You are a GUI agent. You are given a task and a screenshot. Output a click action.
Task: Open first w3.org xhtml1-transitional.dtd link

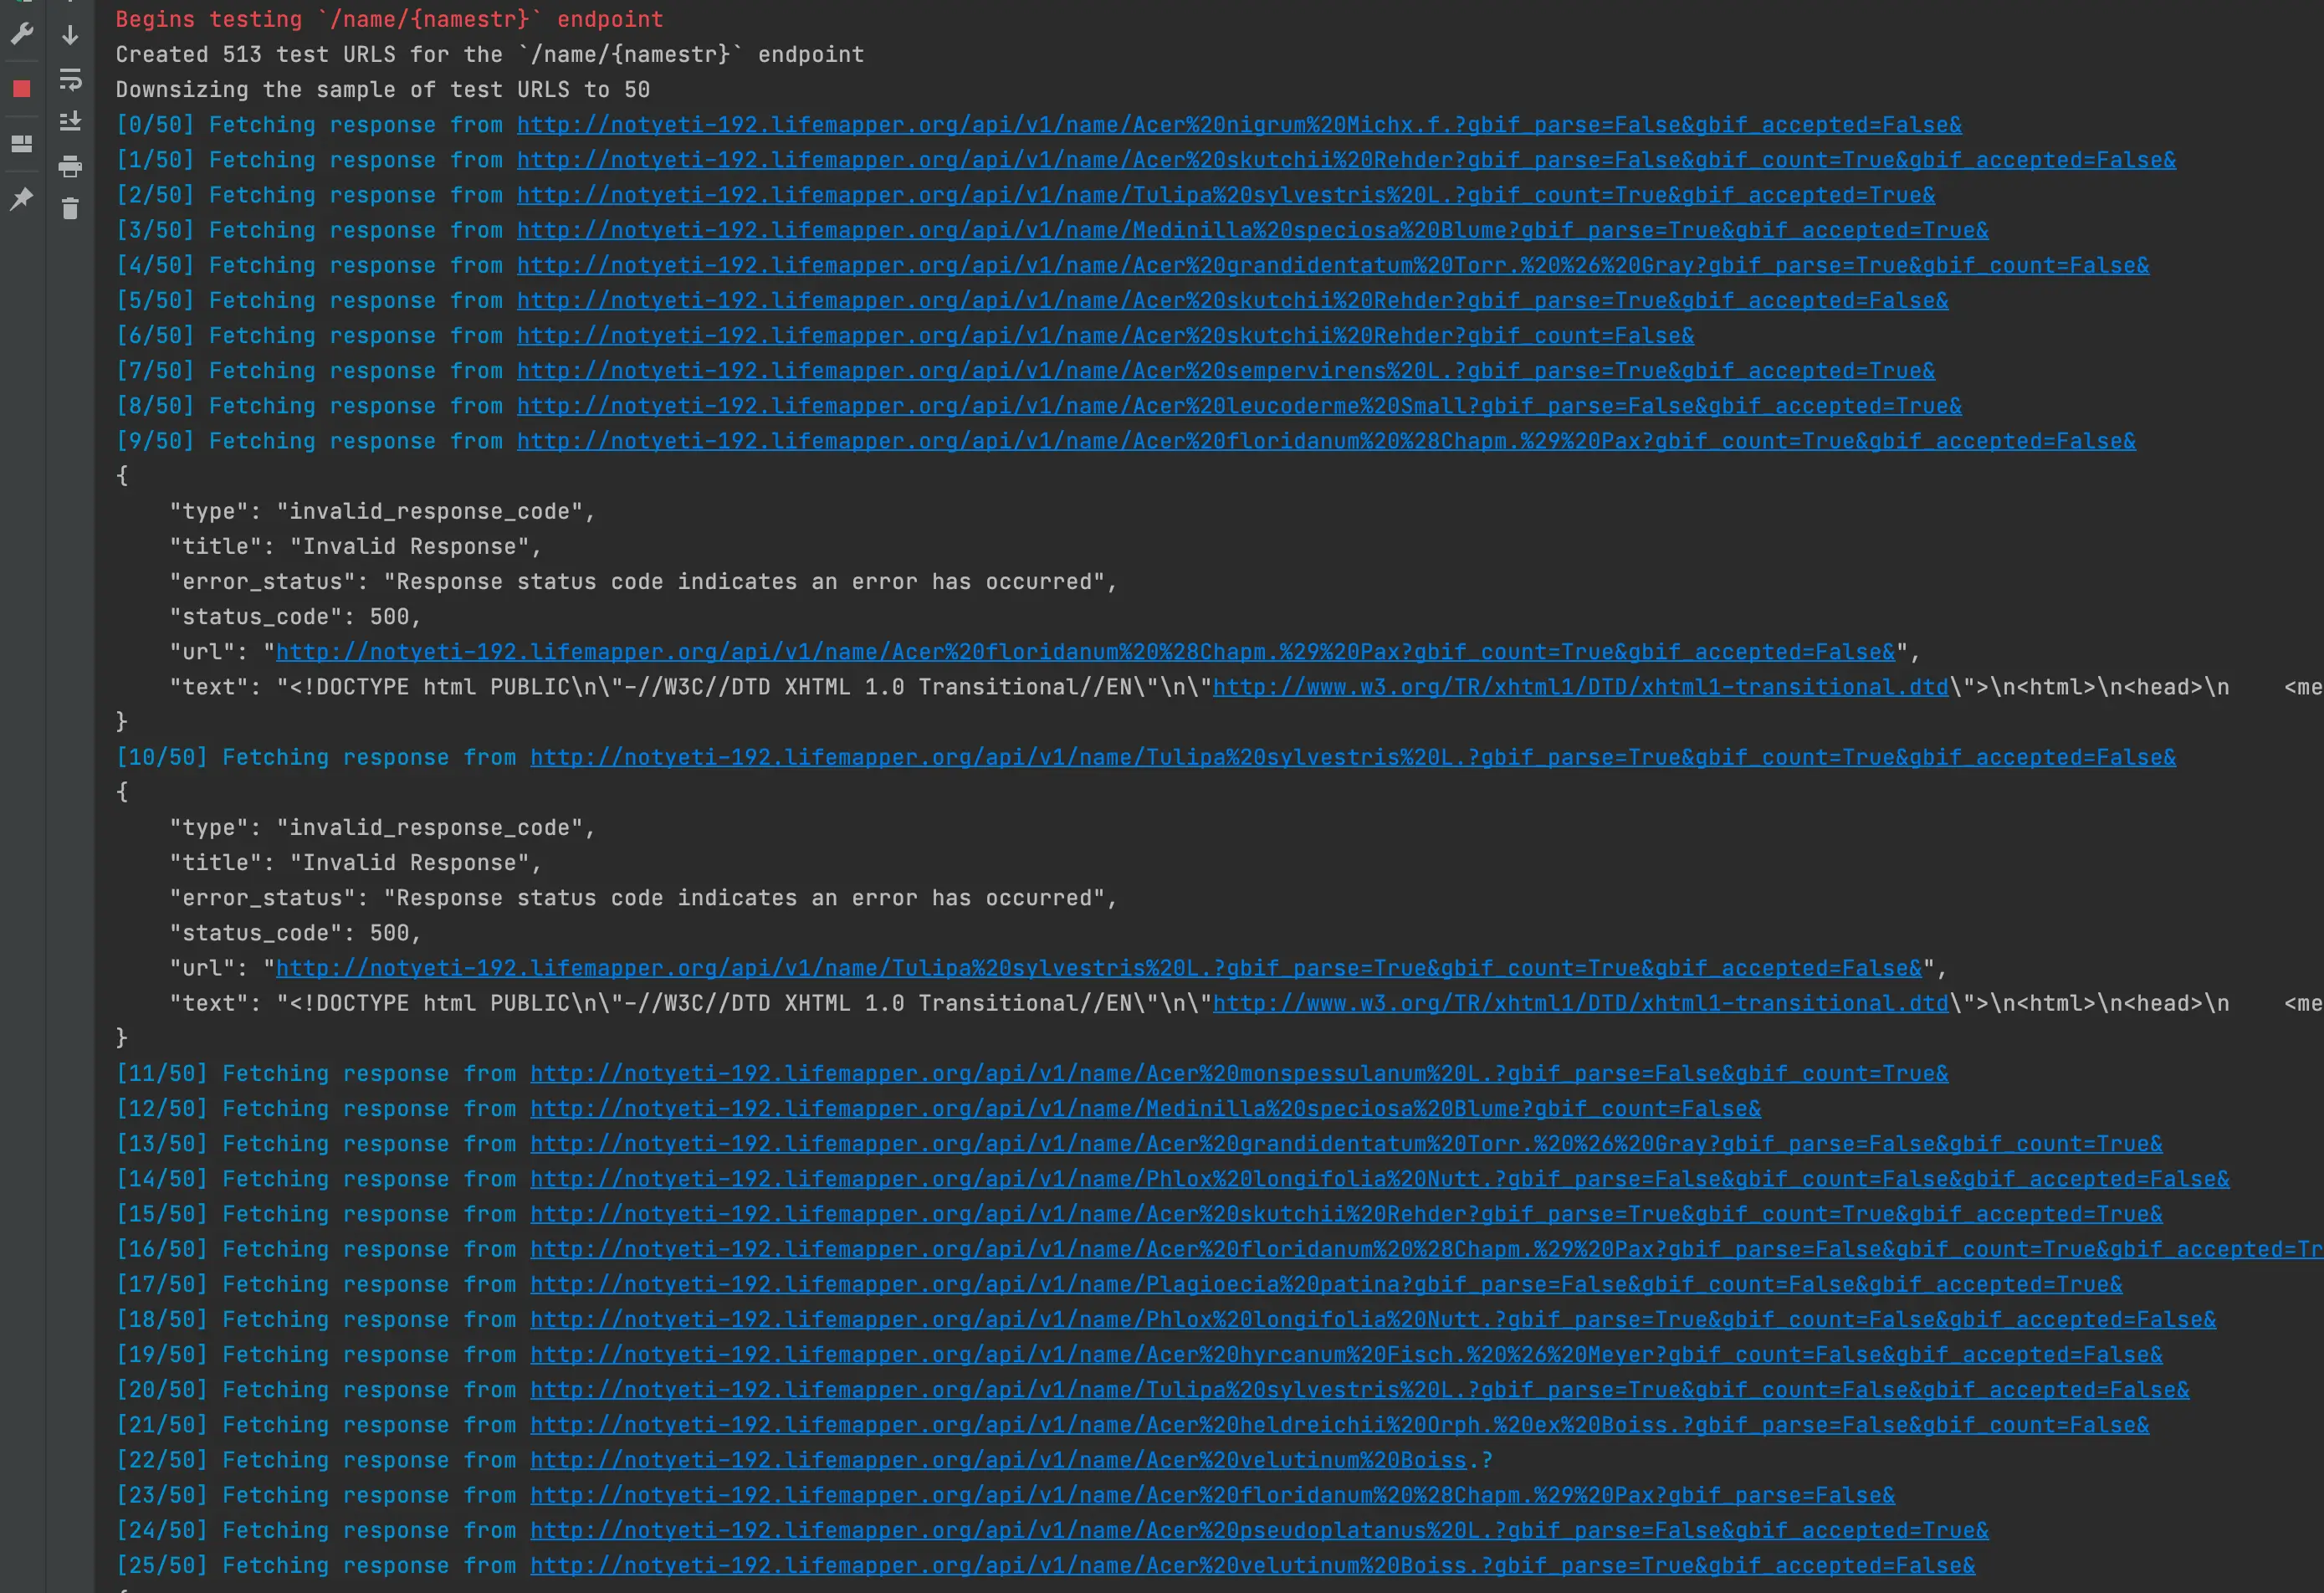[x=1580, y=687]
